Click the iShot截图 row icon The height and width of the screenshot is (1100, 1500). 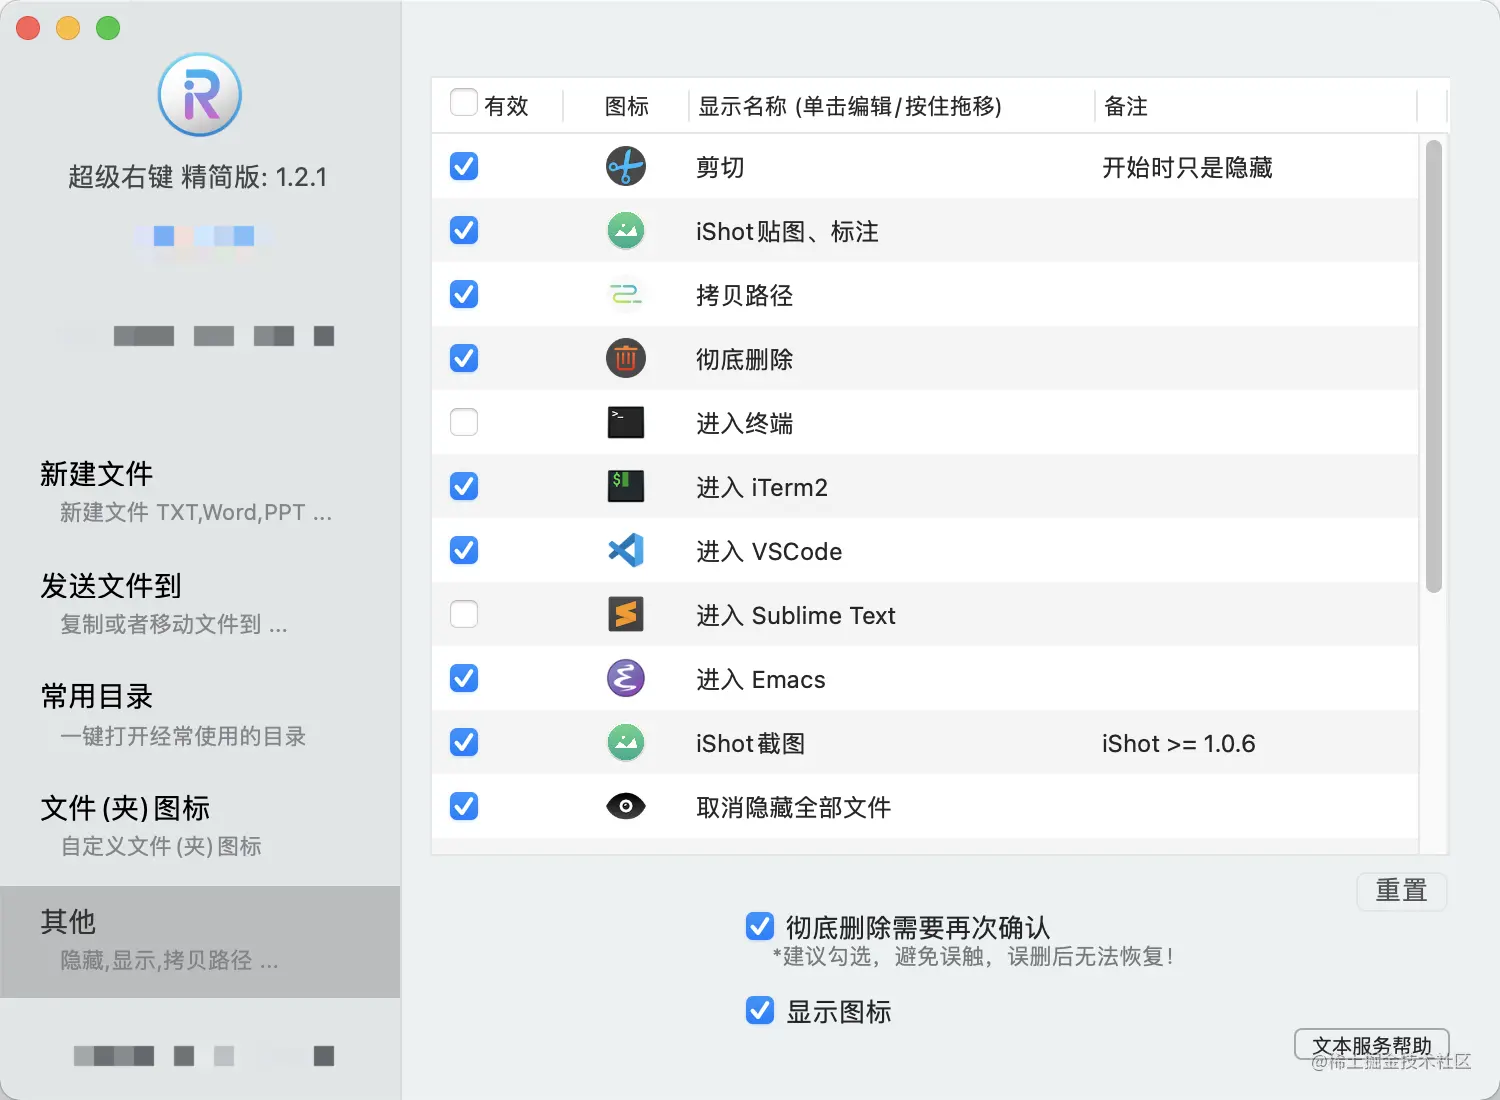point(626,742)
